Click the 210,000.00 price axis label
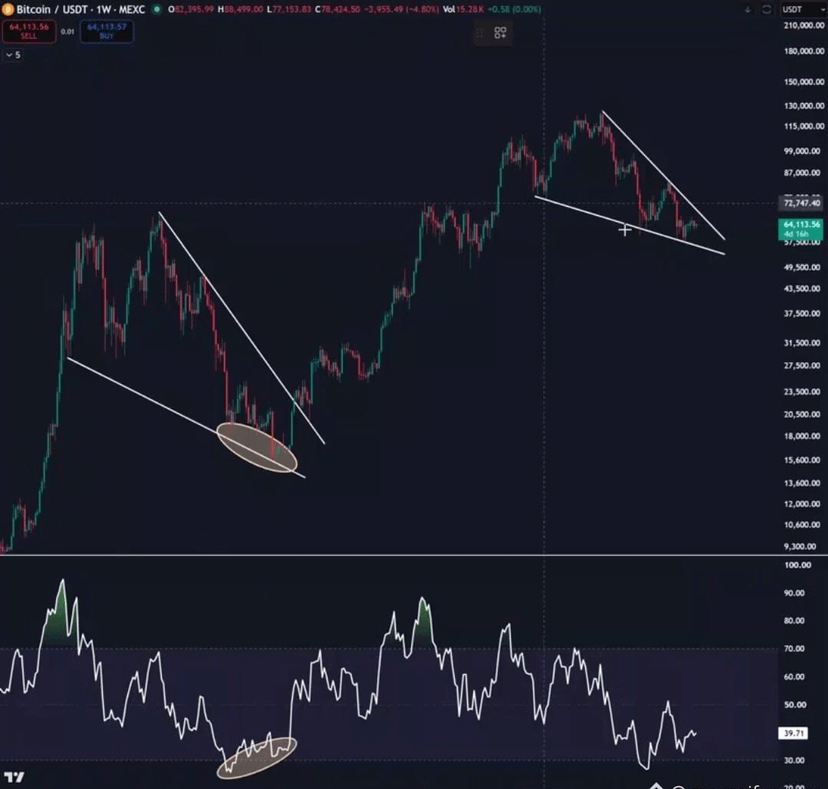This screenshot has width=828, height=789. 804,25
